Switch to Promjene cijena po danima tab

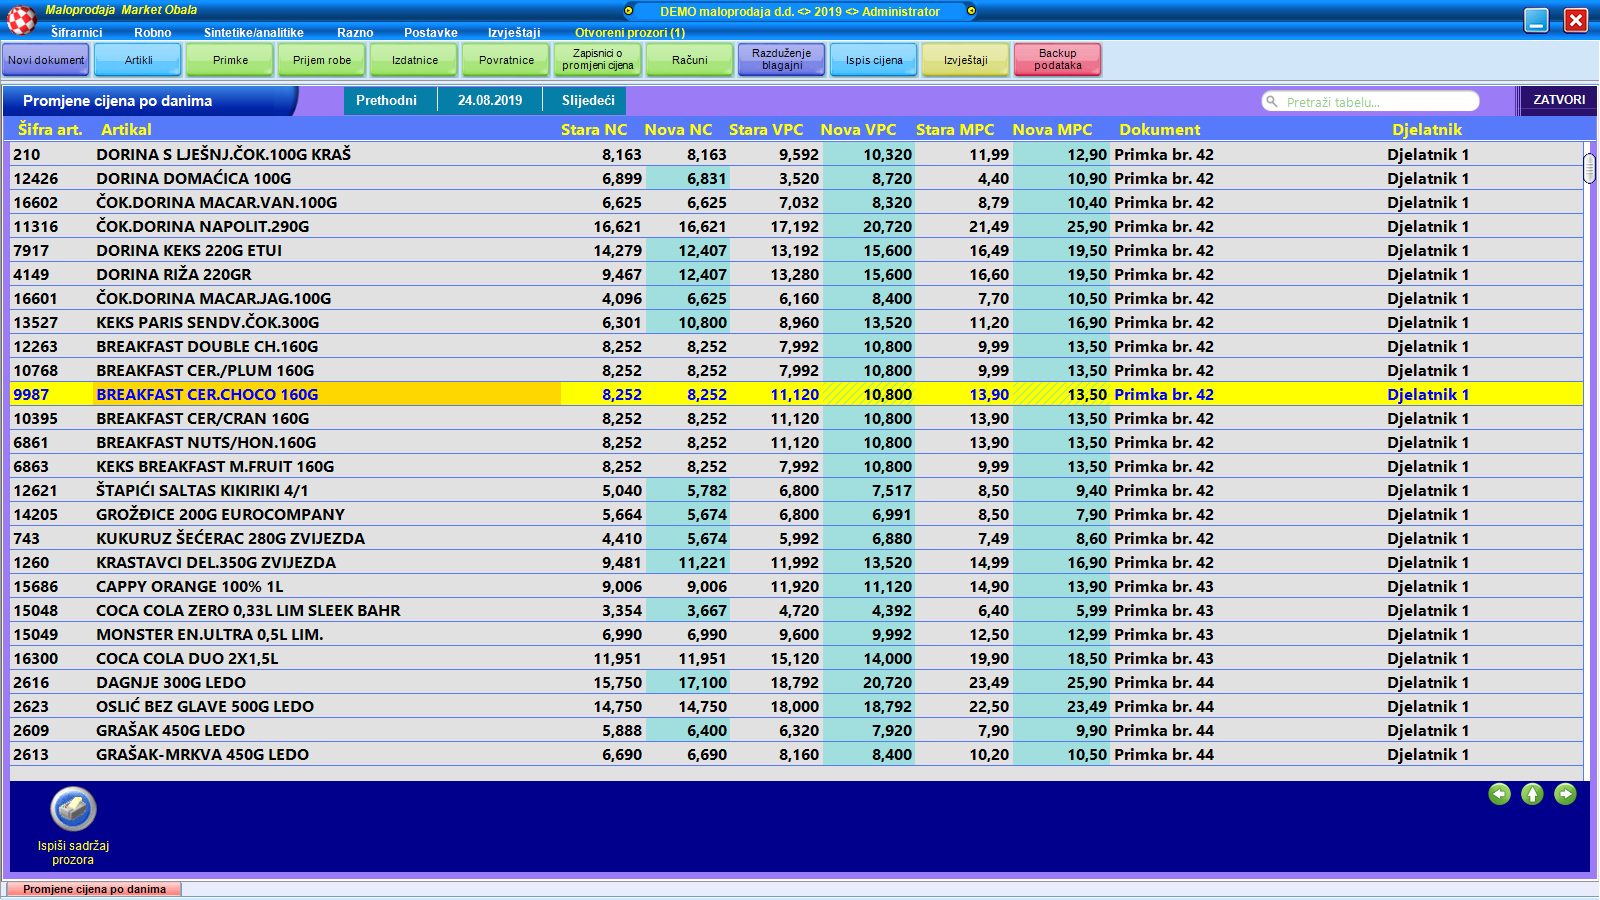pos(94,889)
